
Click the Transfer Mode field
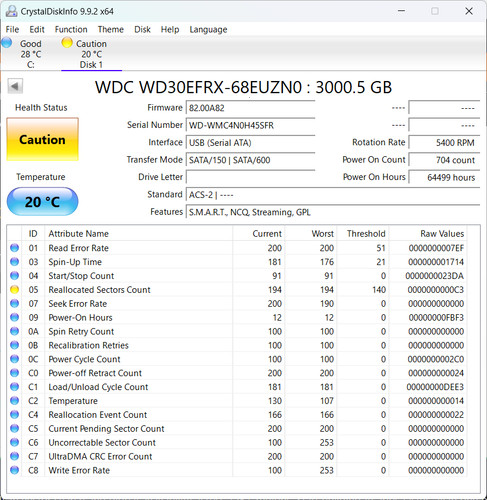[250, 160]
